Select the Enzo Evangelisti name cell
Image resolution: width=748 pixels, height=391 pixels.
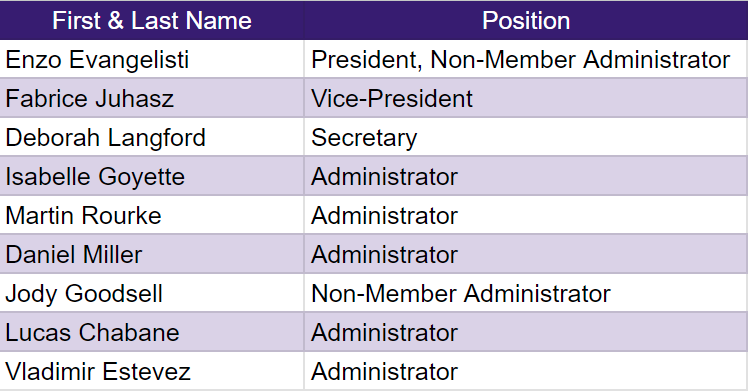click(x=152, y=60)
